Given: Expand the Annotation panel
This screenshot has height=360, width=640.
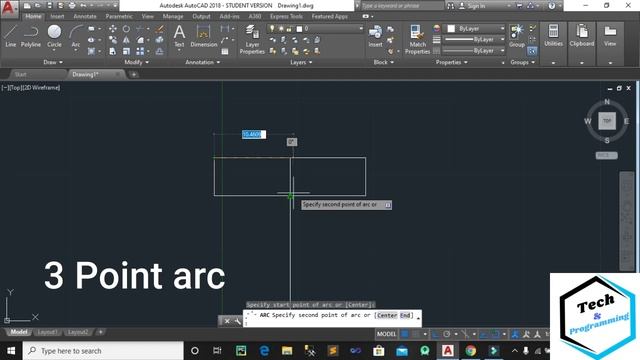Looking at the screenshot, I should pyautogui.click(x=203, y=62).
